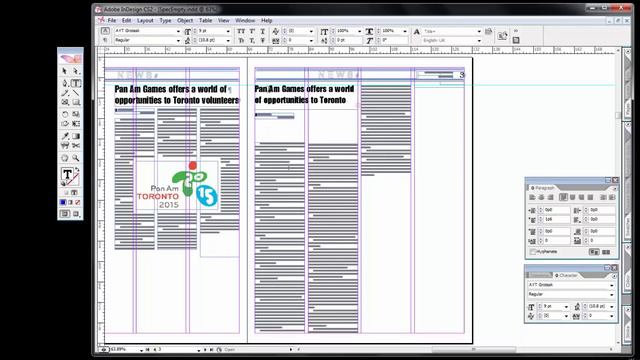
Task: Open the Object menu
Action: coord(184,20)
